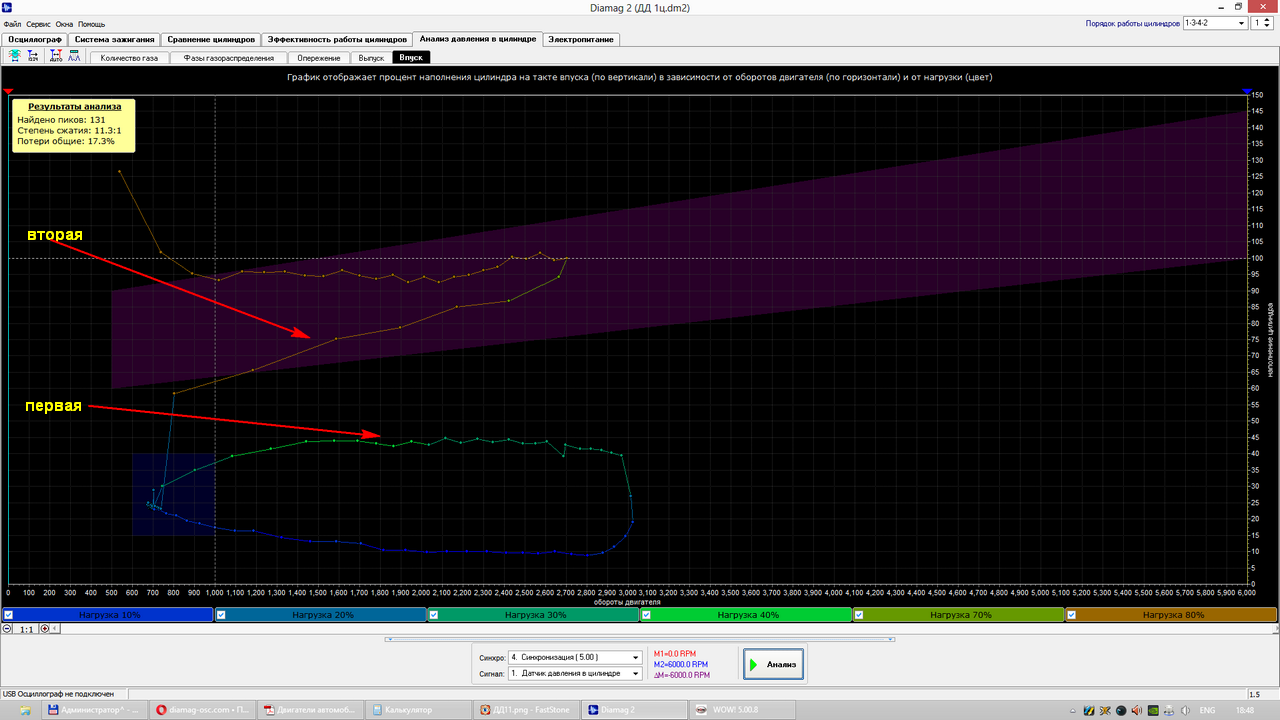Click the M1=0.0 RPM value
The image size is (1280, 720).
pyautogui.click(x=674, y=653)
